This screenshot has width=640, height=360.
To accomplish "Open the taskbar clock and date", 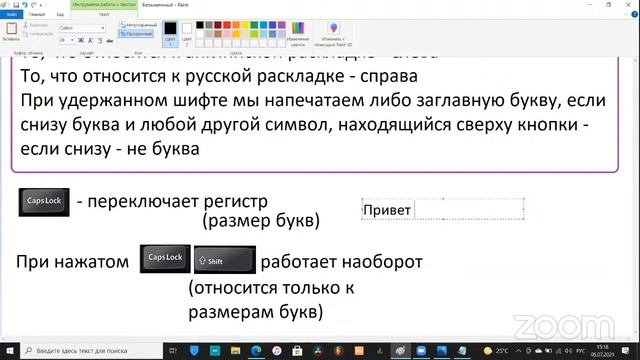I will (x=602, y=351).
